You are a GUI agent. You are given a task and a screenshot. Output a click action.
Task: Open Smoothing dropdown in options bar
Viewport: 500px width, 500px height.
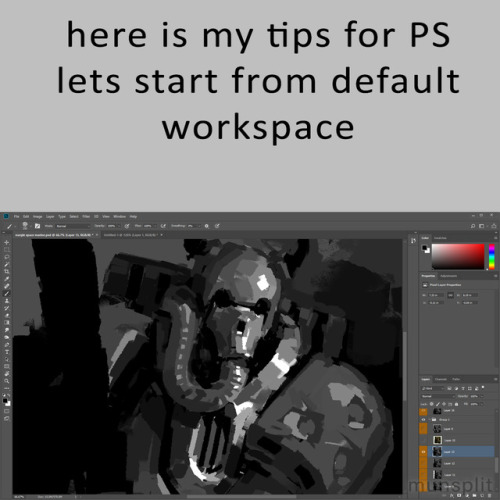(199, 226)
